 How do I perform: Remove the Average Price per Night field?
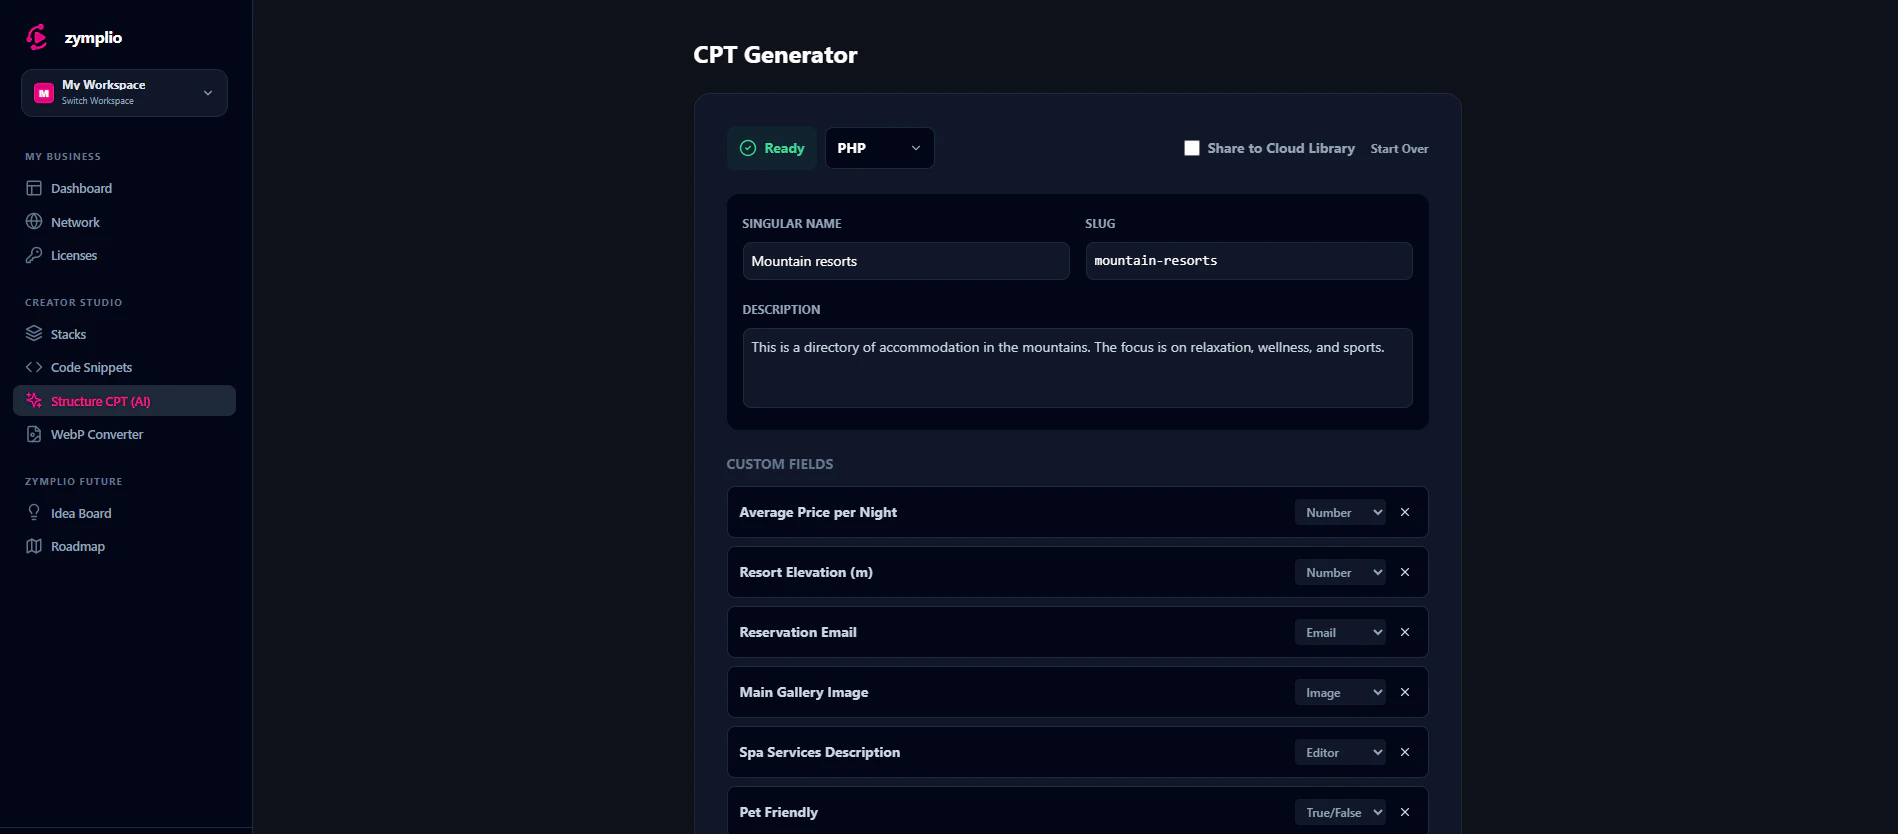[1405, 512]
